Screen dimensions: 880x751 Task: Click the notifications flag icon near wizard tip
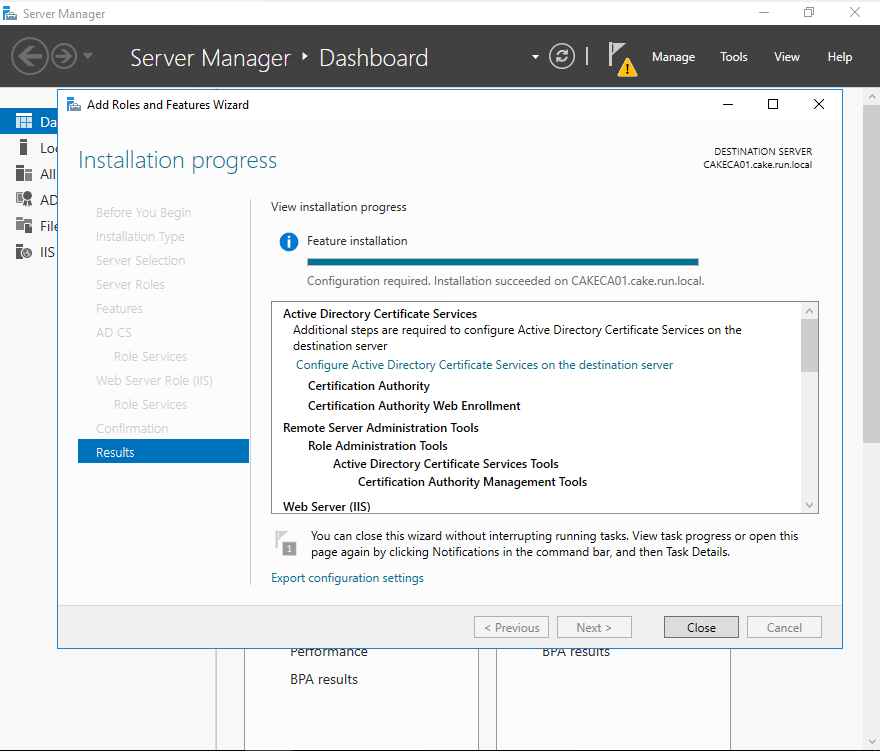[x=286, y=543]
